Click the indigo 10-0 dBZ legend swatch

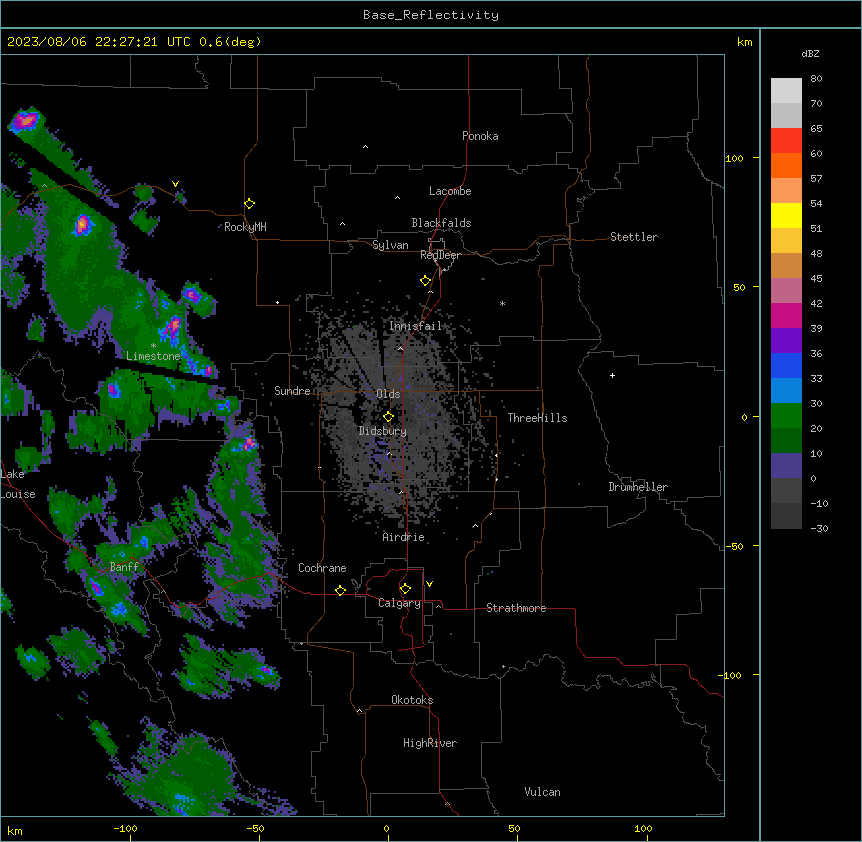pos(786,466)
